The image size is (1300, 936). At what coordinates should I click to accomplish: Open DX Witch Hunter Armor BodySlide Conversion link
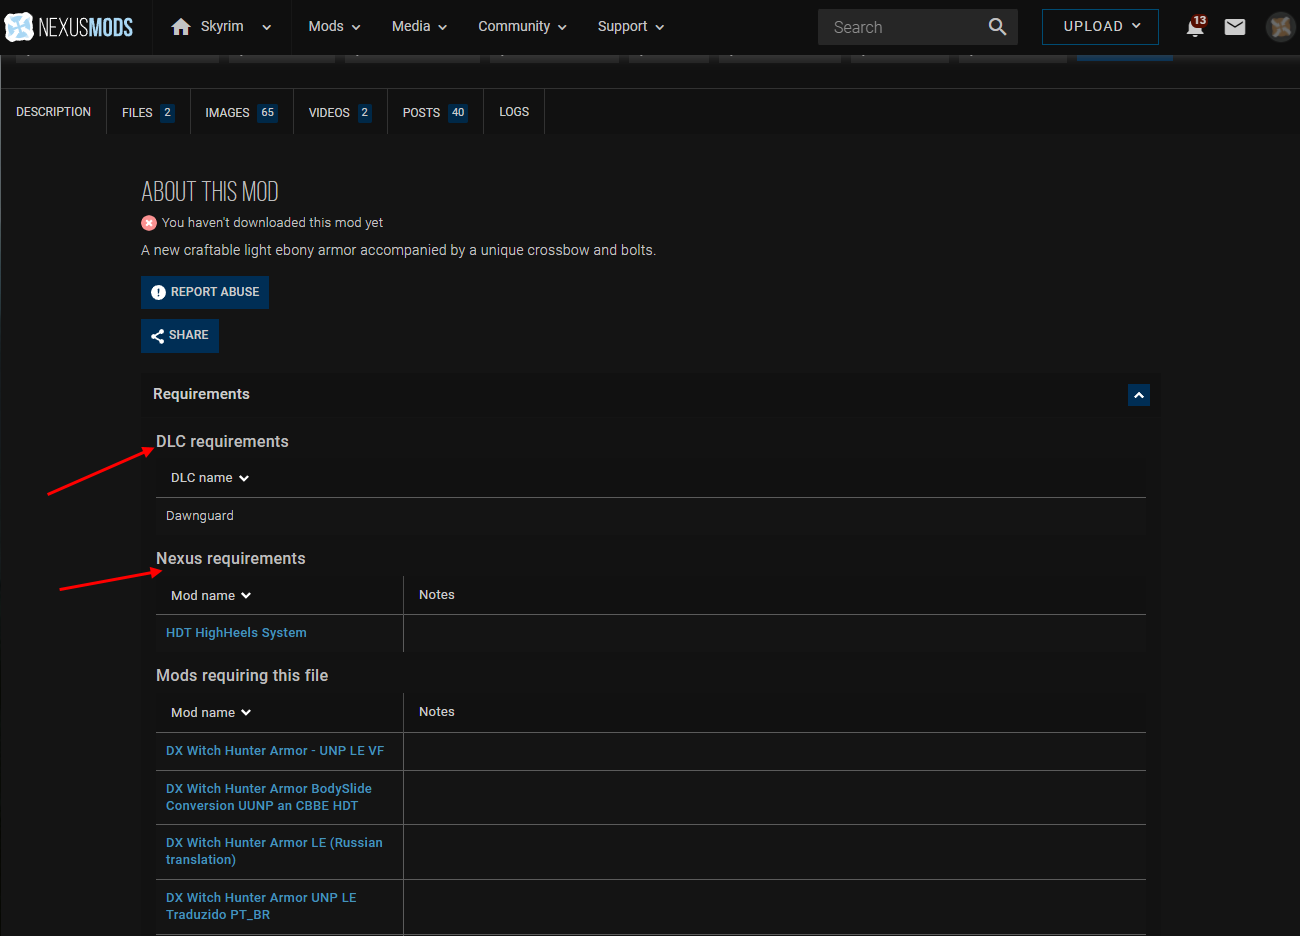coord(269,797)
